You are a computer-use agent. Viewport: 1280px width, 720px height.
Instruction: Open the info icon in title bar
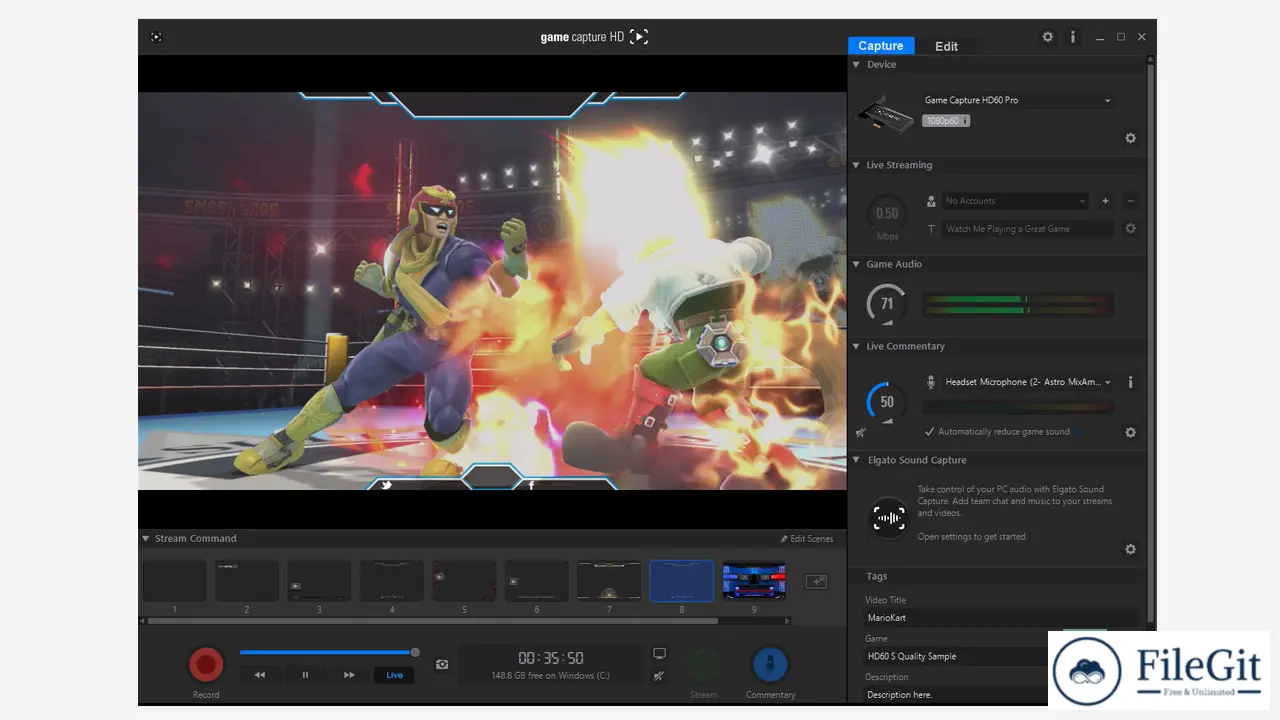(1073, 37)
